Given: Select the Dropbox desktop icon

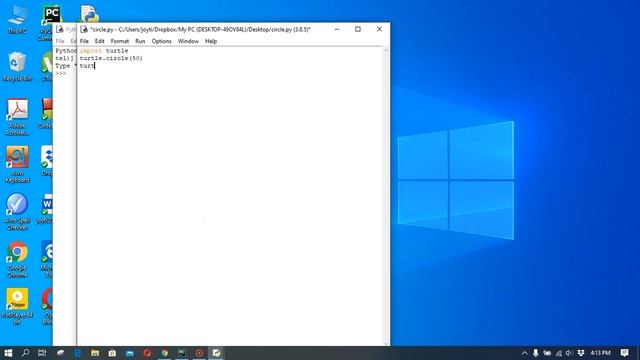Looking at the screenshot, I should click(47, 161).
